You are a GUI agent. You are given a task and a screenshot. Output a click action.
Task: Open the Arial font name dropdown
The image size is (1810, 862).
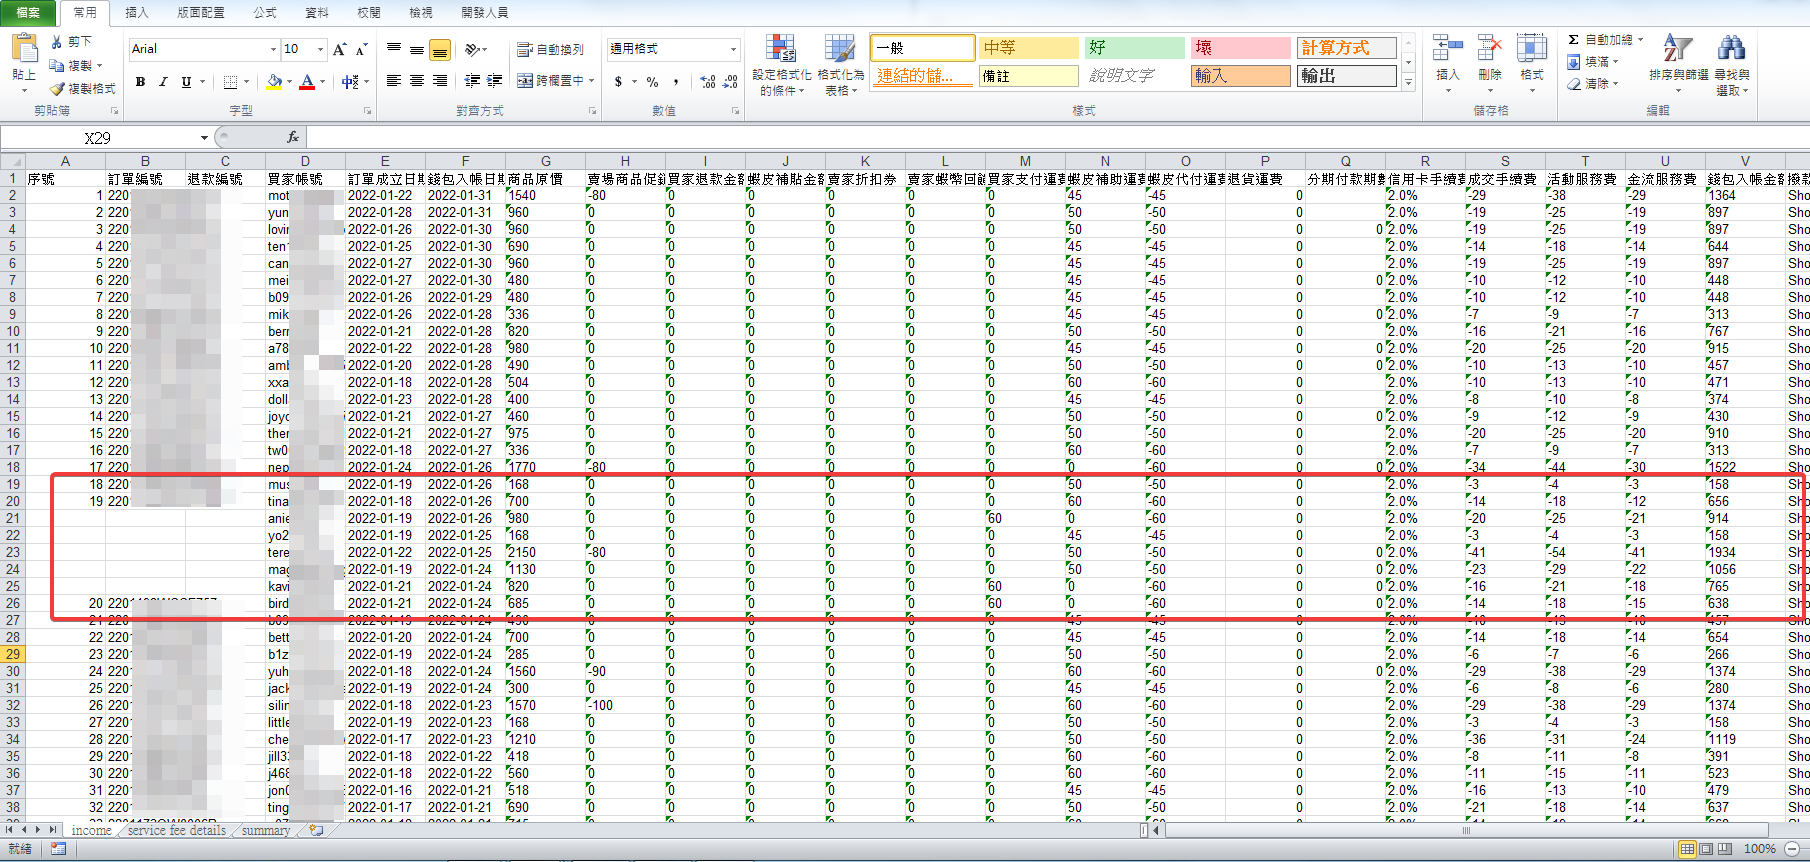point(273,49)
